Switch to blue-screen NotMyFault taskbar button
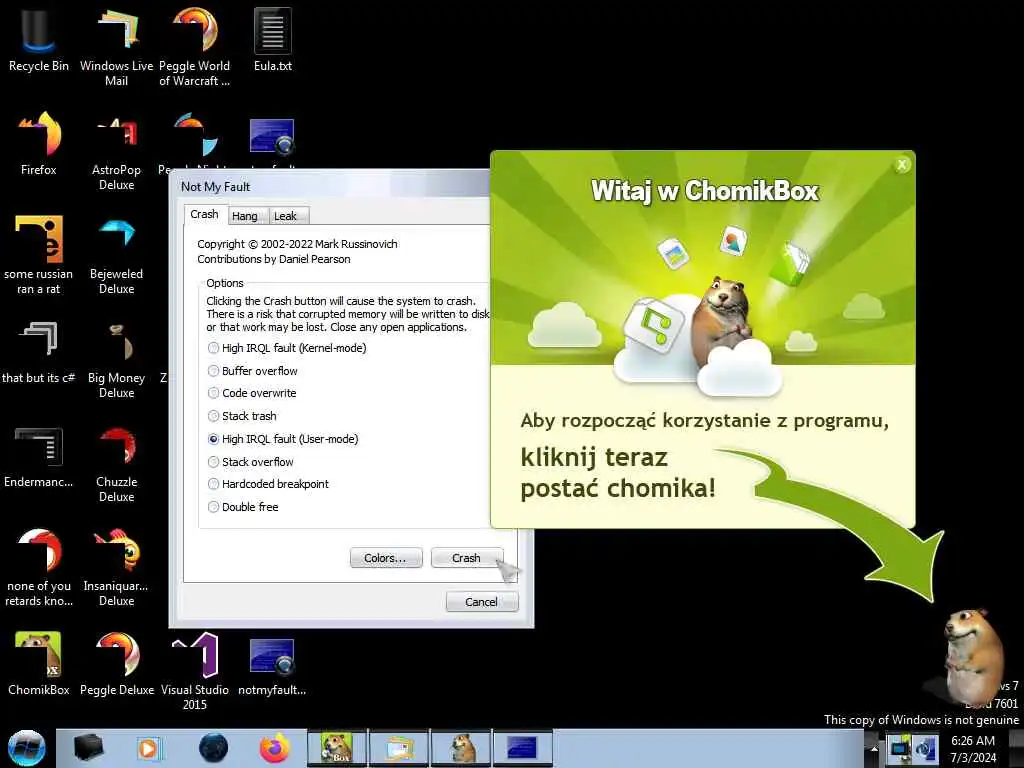 coord(523,748)
